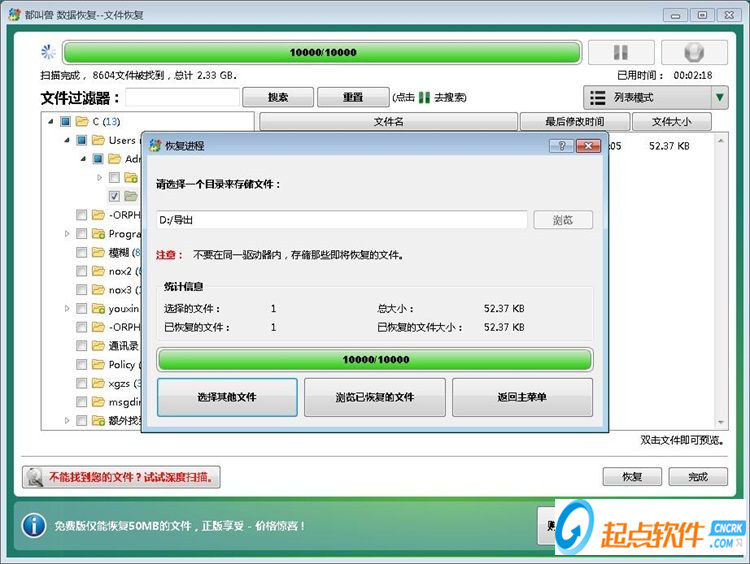This screenshot has height=564, width=750.
Task: Expand the Progra... folder node
Action: point(67,233)
